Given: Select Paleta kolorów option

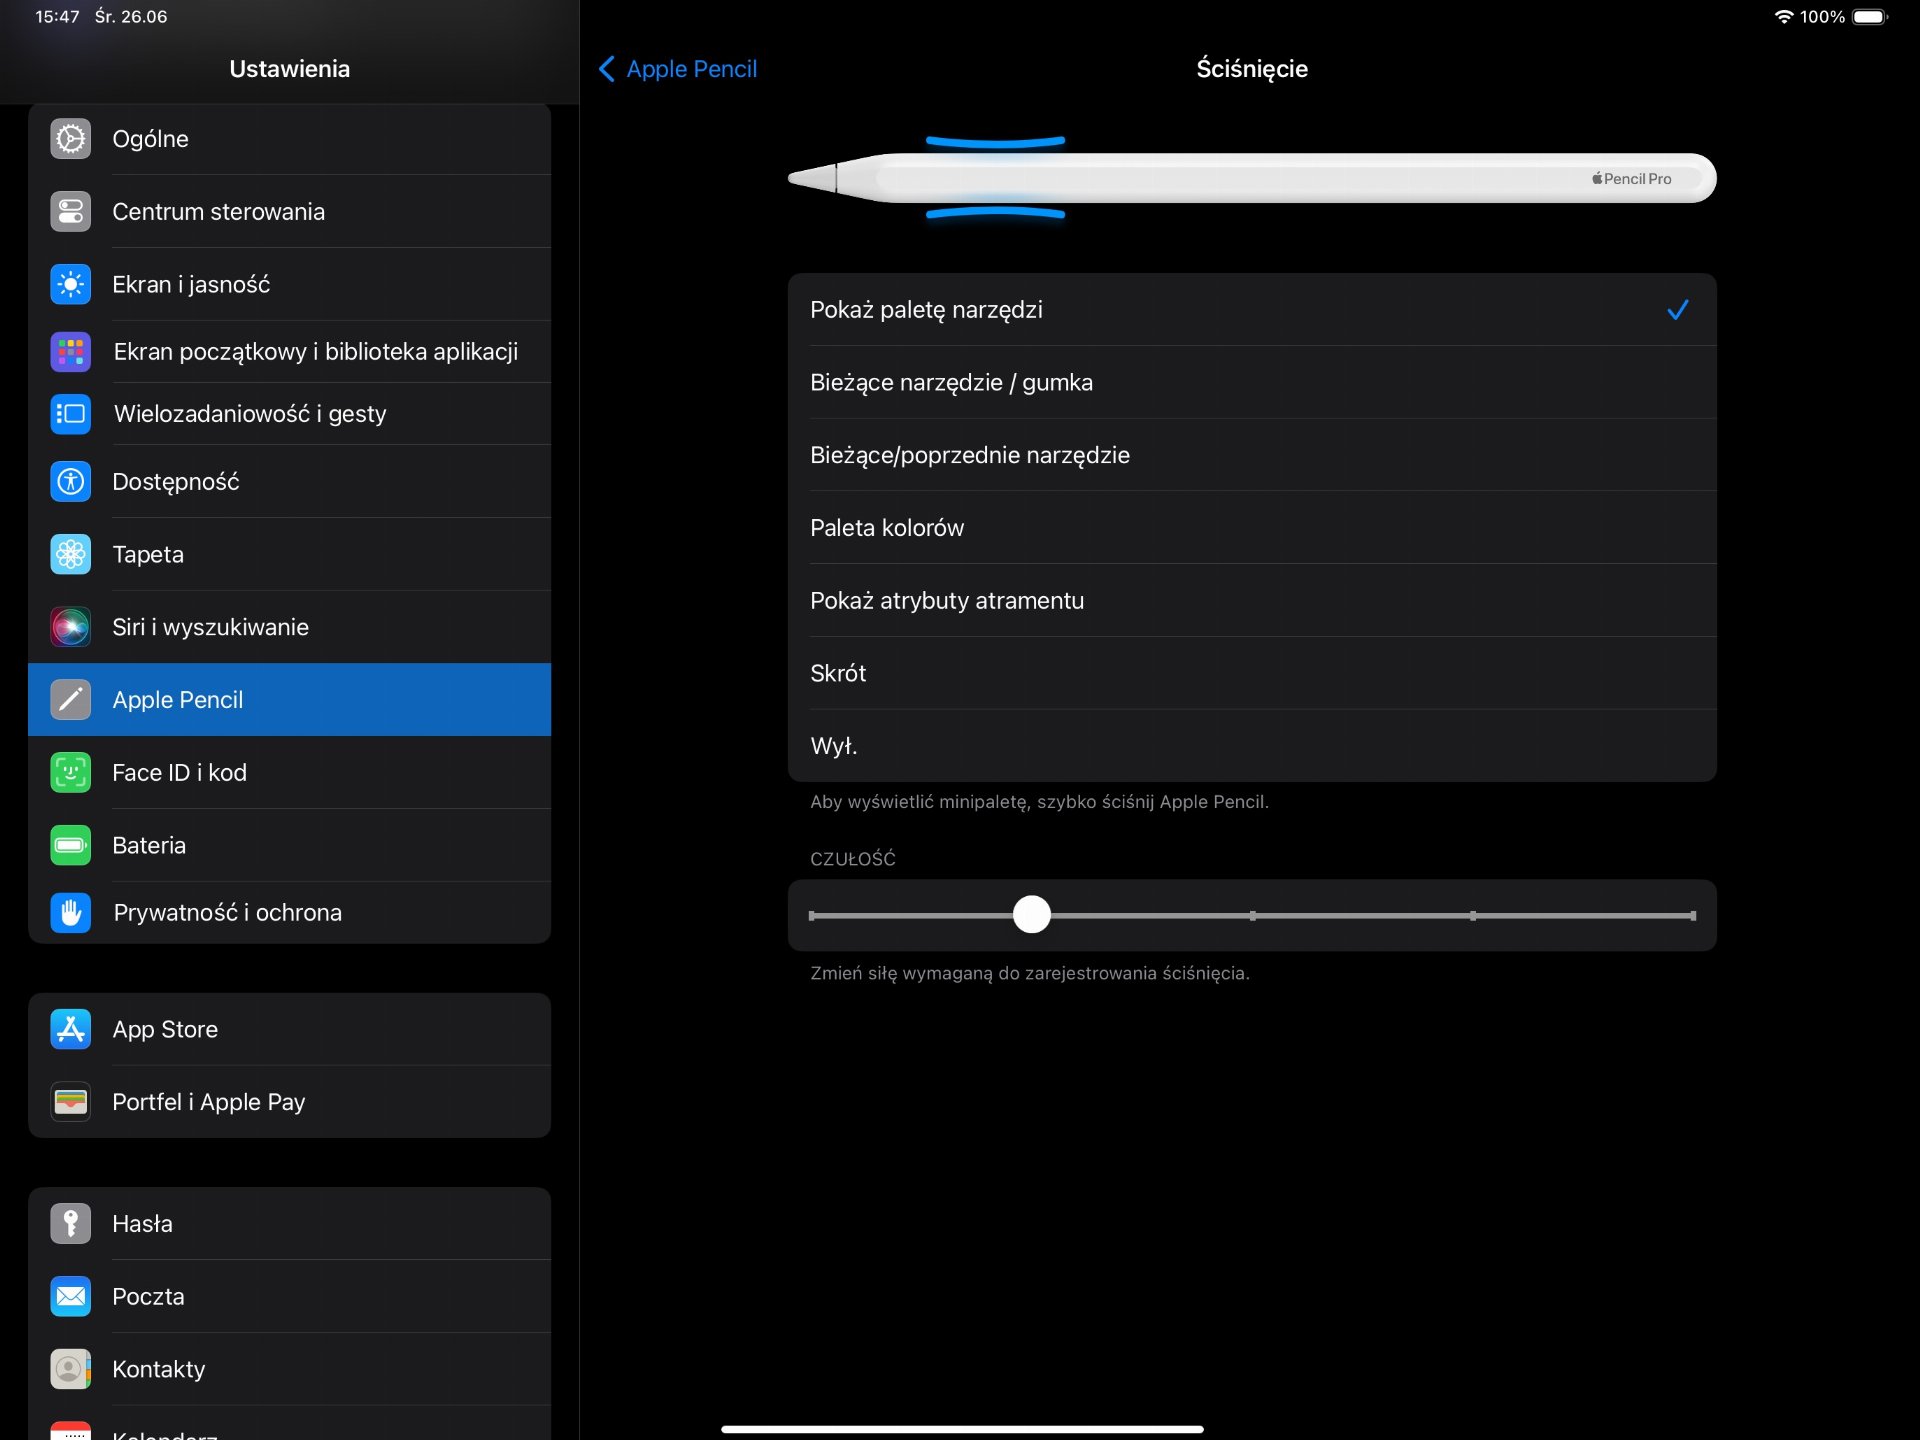Looking at the screenshot, I should tap(1252, 528).
